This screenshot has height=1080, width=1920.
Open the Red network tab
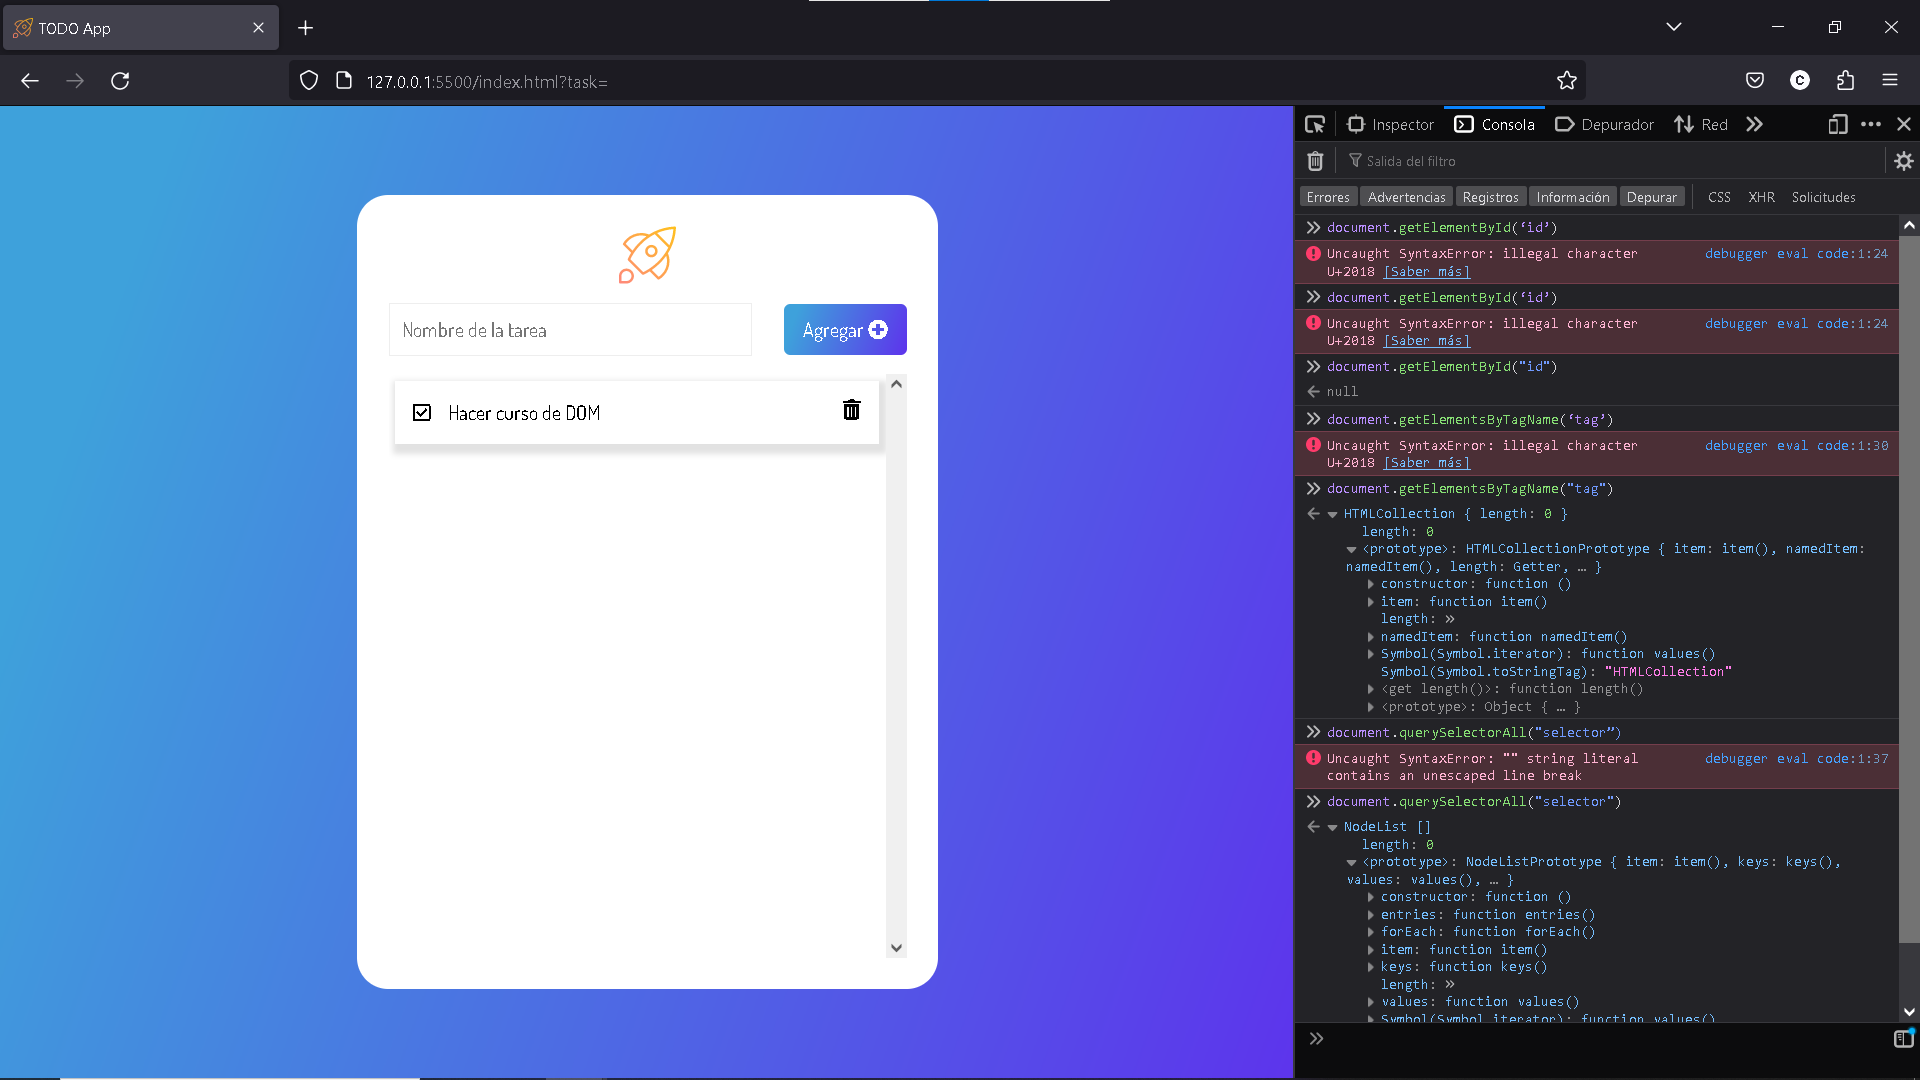pyautogui.click(x=1701, y=125)
